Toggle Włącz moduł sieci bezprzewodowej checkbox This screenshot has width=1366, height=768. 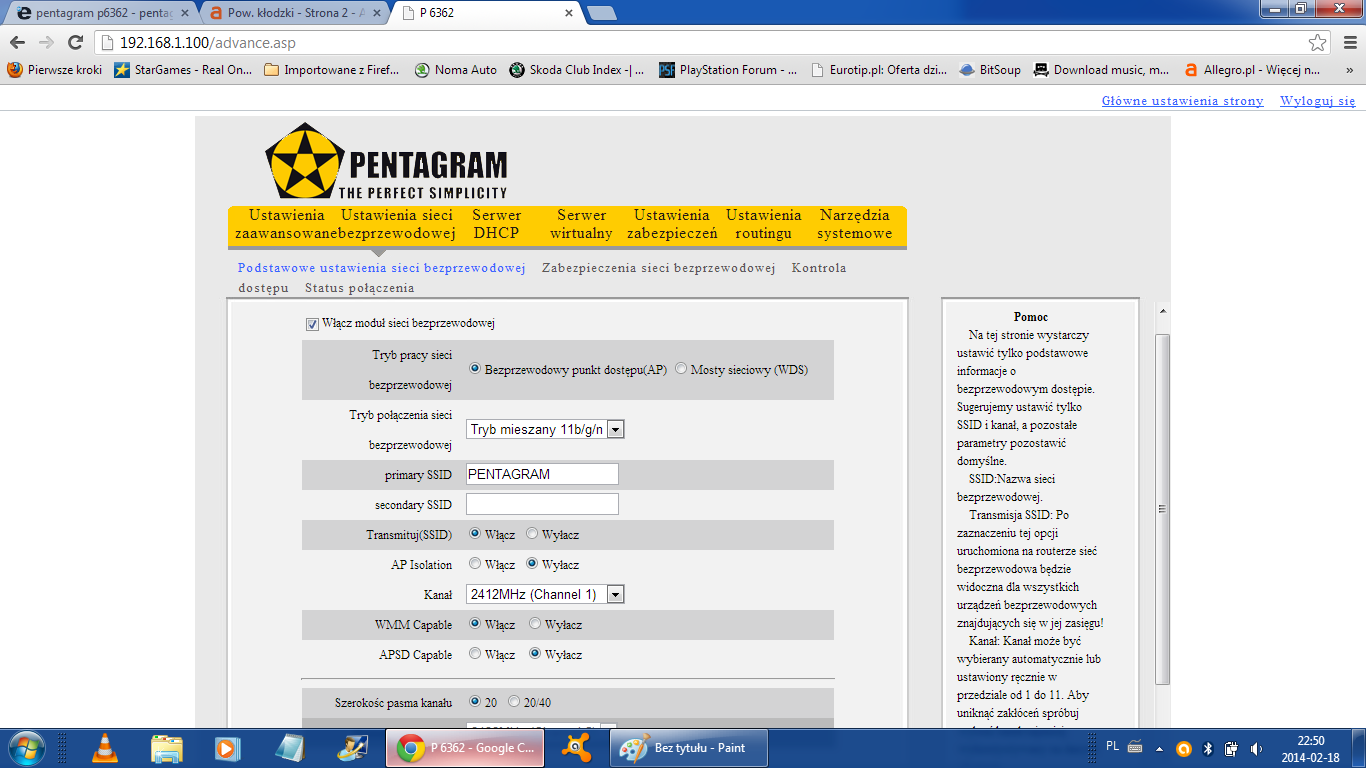(312, 324)
